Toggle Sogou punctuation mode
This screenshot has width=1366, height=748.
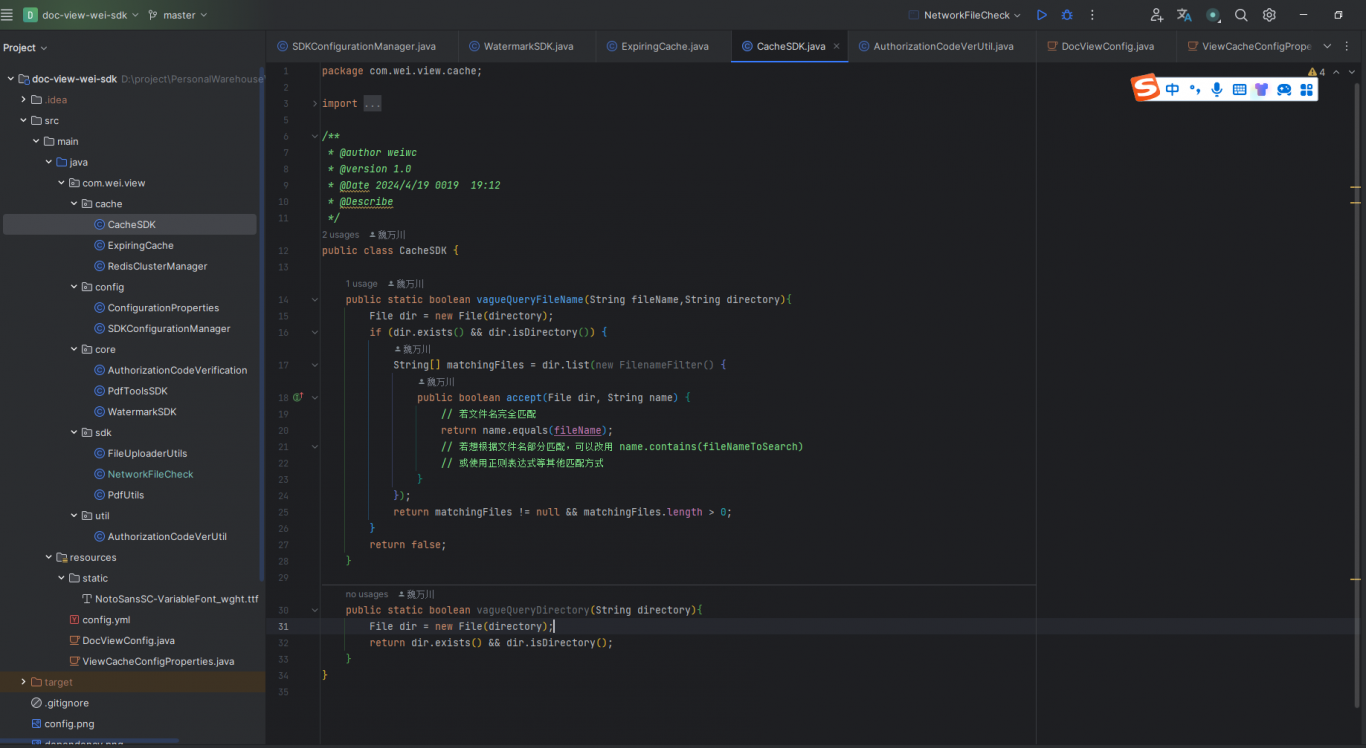tap(1194, 89)
